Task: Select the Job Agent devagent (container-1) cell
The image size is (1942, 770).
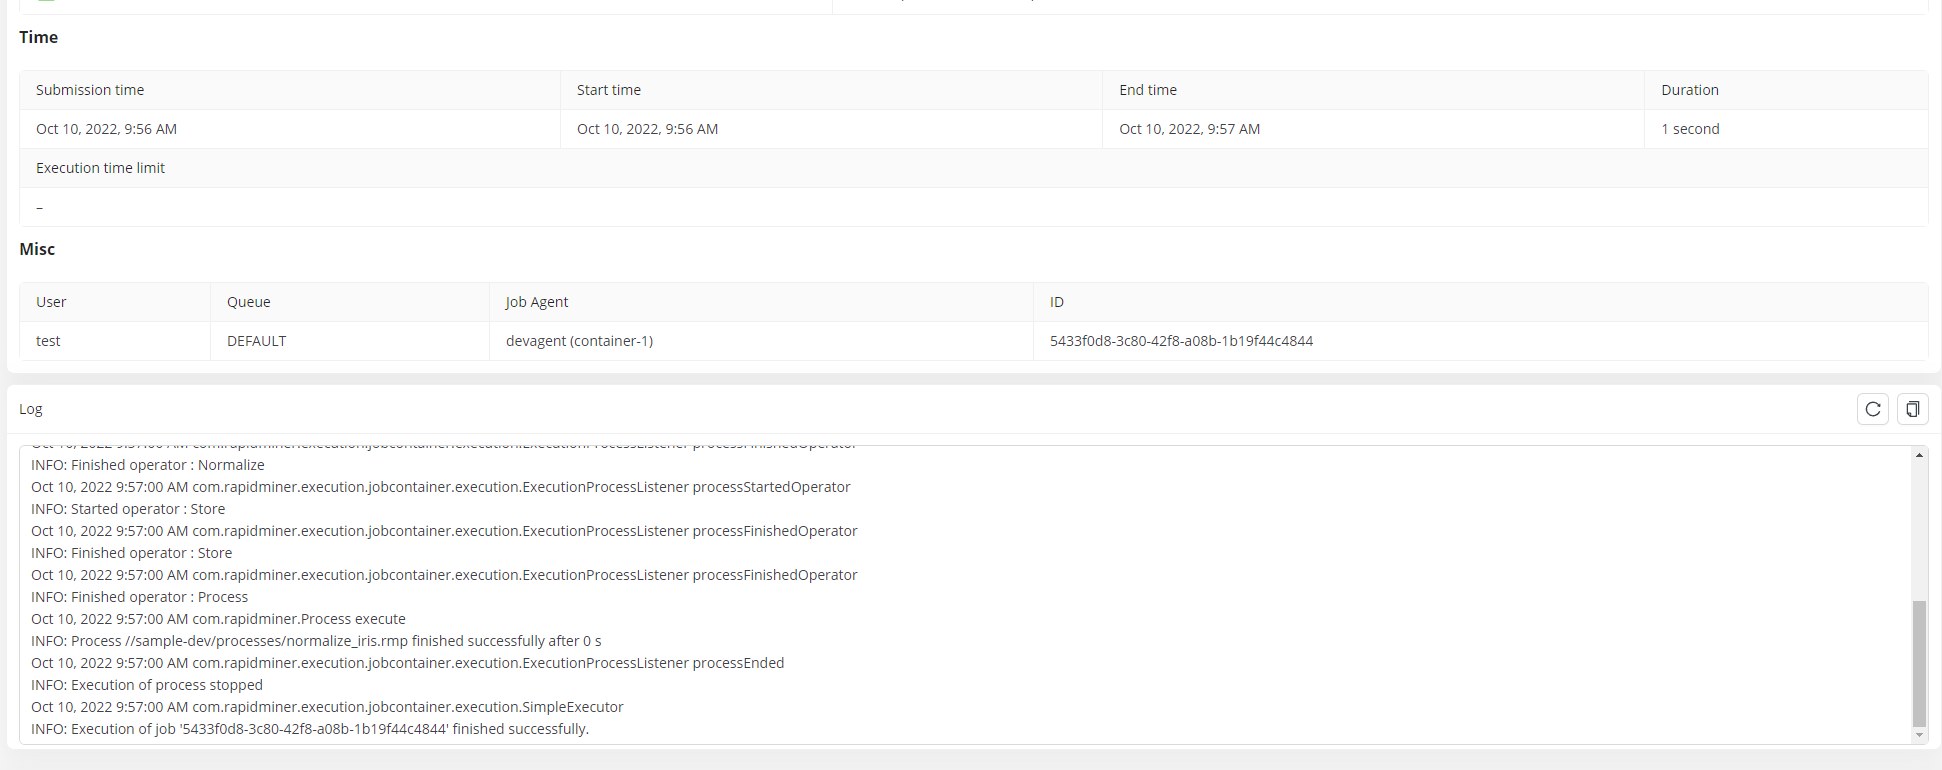Action: click(x=579, y=341)
